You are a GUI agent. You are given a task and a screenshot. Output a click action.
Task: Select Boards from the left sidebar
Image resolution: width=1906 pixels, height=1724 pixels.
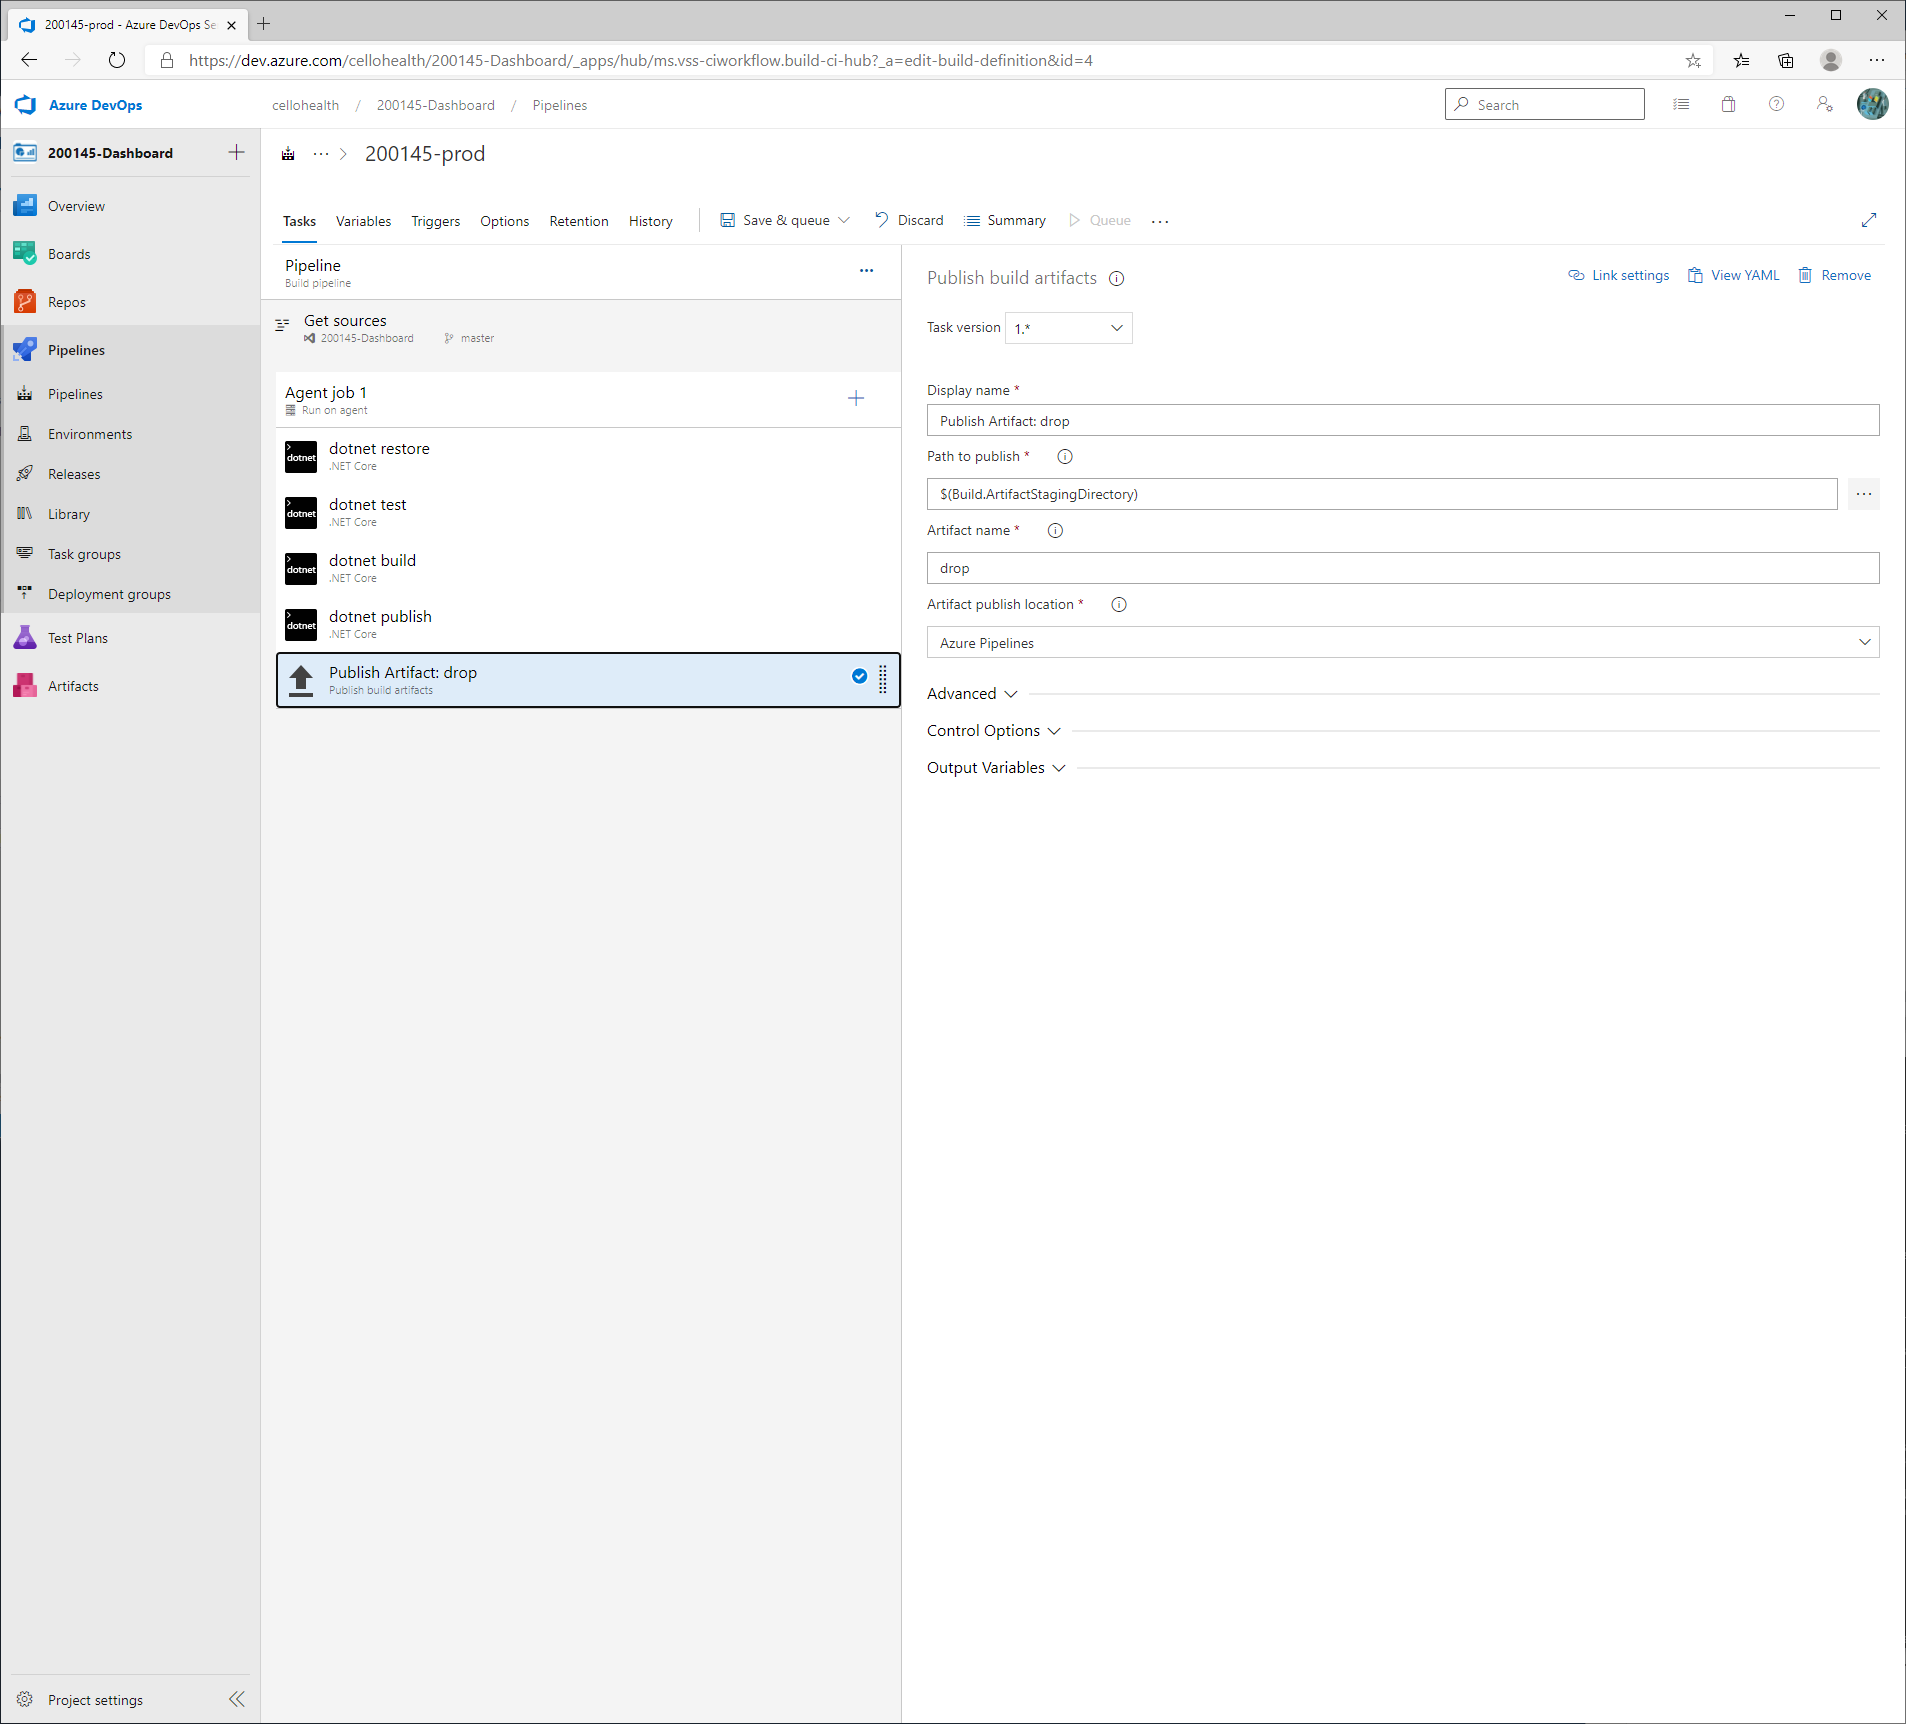[69, 253]
